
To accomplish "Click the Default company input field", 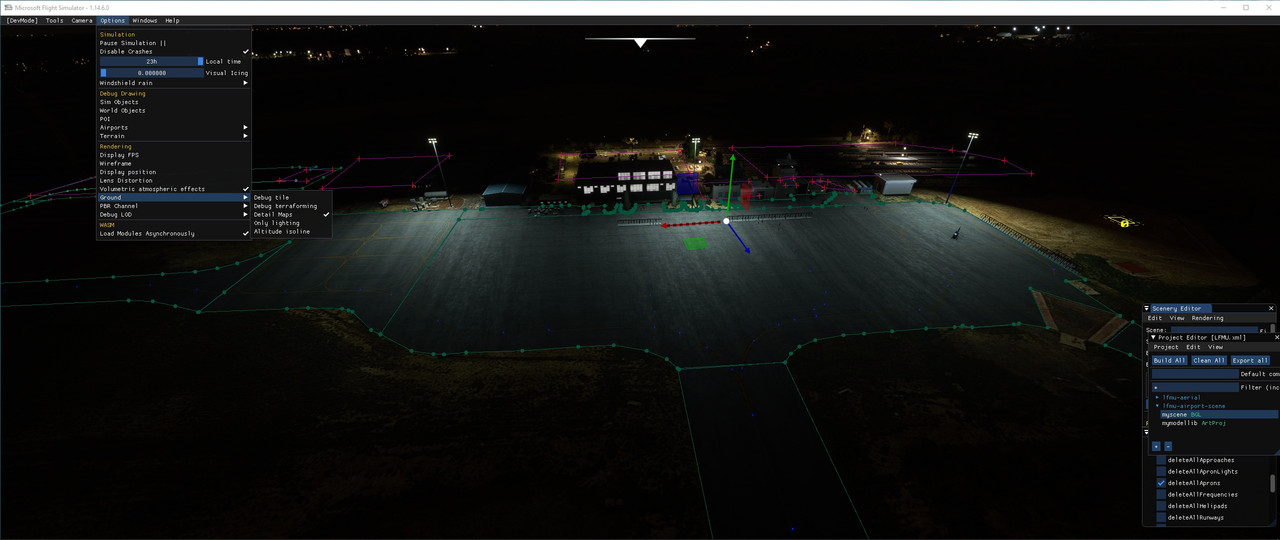I will tap(1195, 374).
